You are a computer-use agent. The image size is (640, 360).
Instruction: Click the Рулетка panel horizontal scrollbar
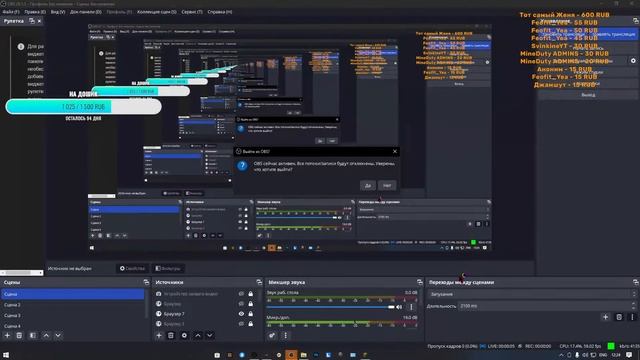click(x=21, y=273)
